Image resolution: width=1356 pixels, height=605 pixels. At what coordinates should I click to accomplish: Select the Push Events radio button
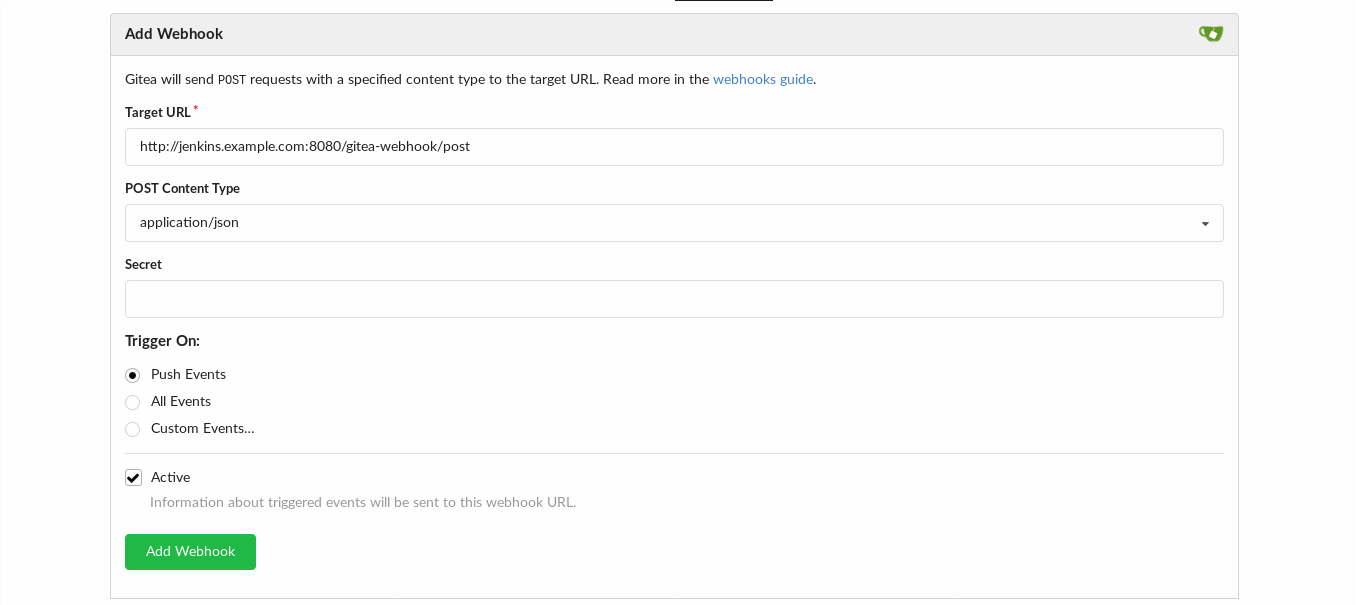(133, 375)
